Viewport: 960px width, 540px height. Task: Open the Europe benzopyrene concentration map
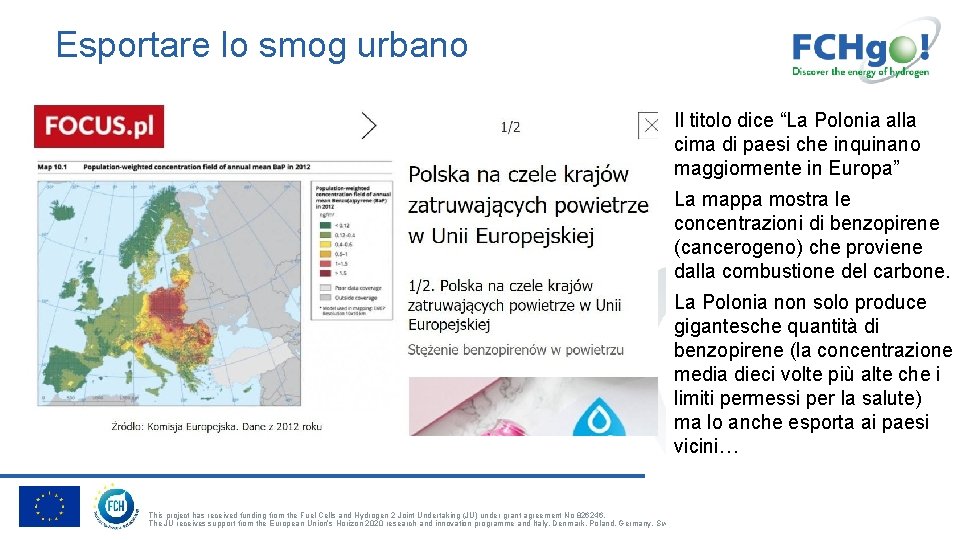(169, 293)
